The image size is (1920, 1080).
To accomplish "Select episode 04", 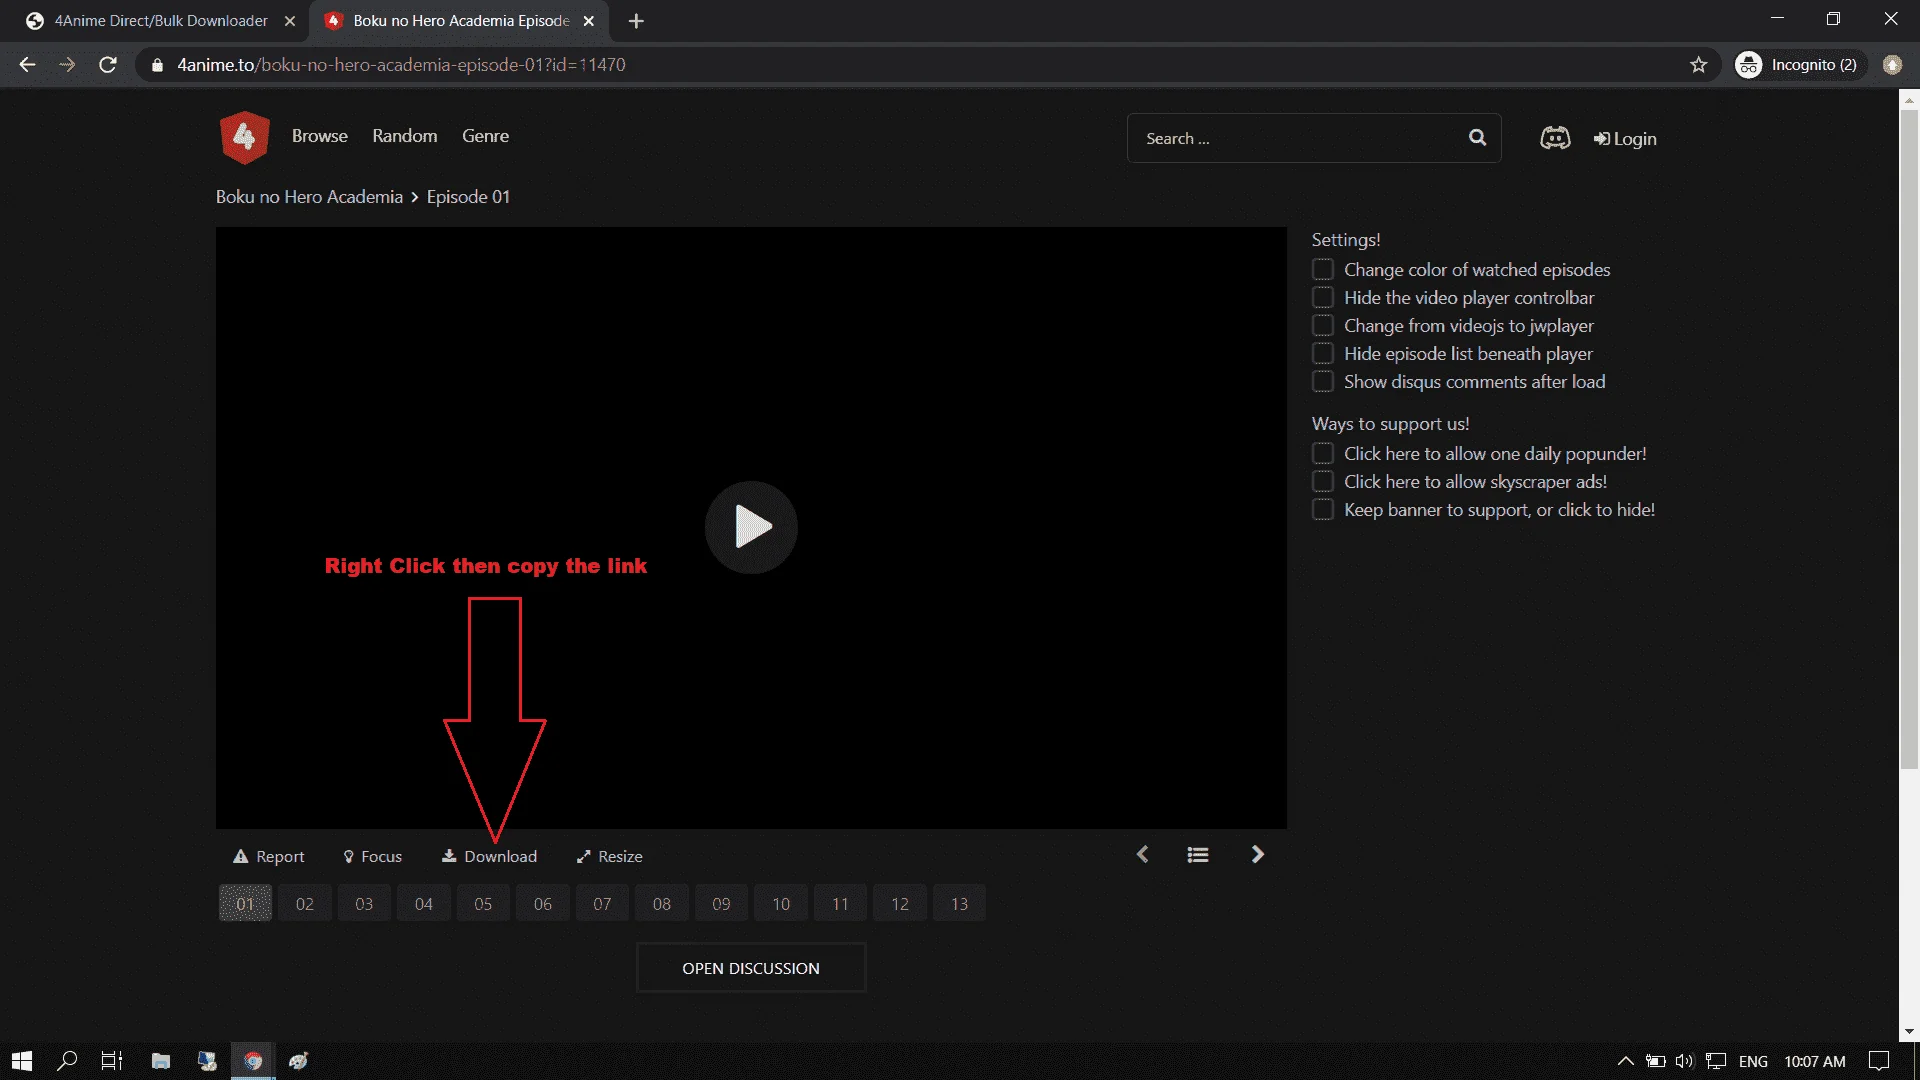I will point(424,904).
